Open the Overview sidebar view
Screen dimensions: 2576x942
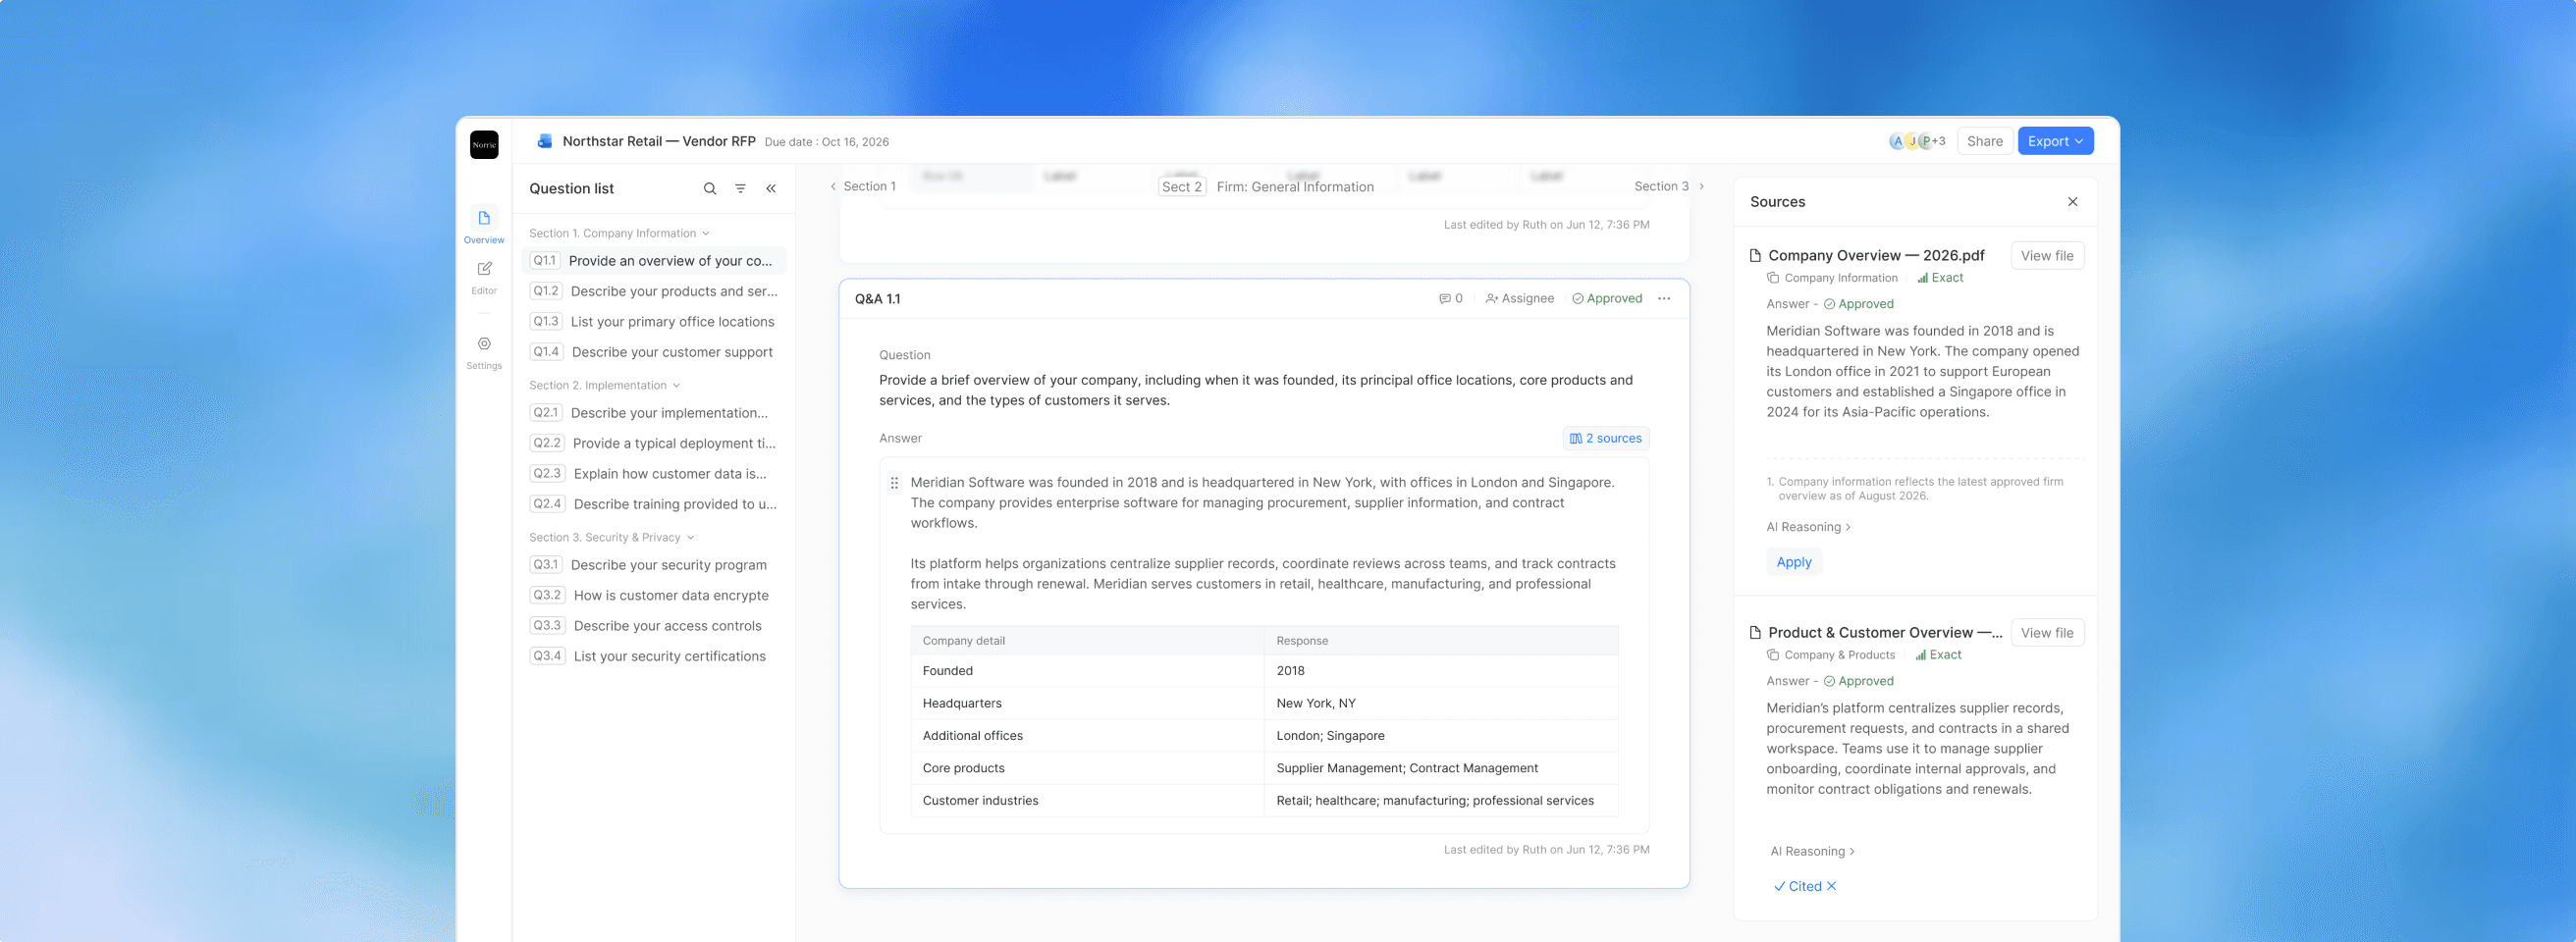click(484, 225)
